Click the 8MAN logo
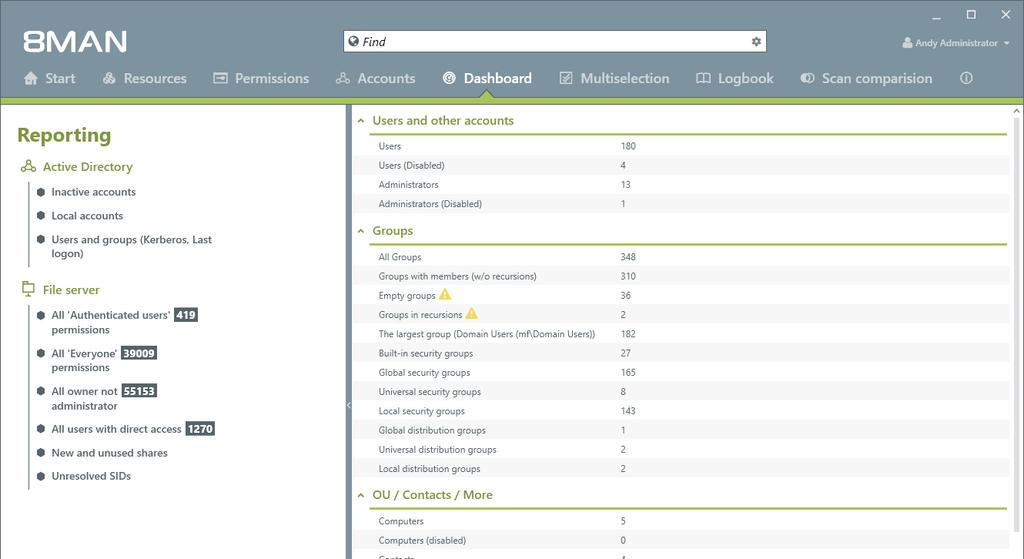Image resolution: width=1024 pixels, height=559 pixels. pos(75,42)
